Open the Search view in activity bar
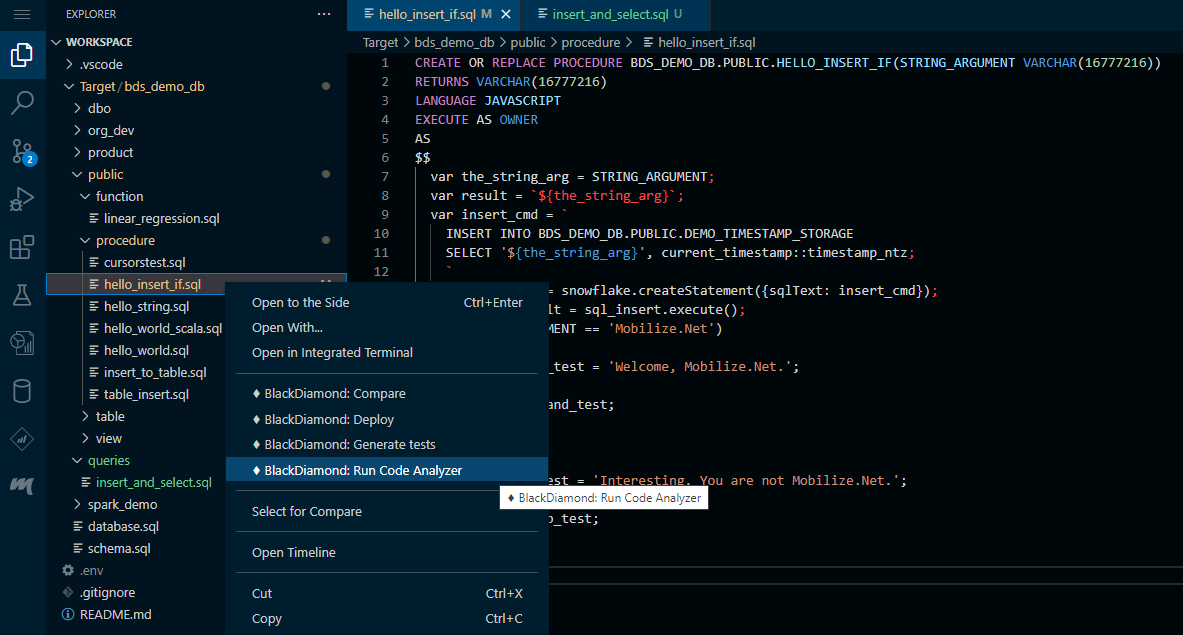 click(x=22, y=102)
